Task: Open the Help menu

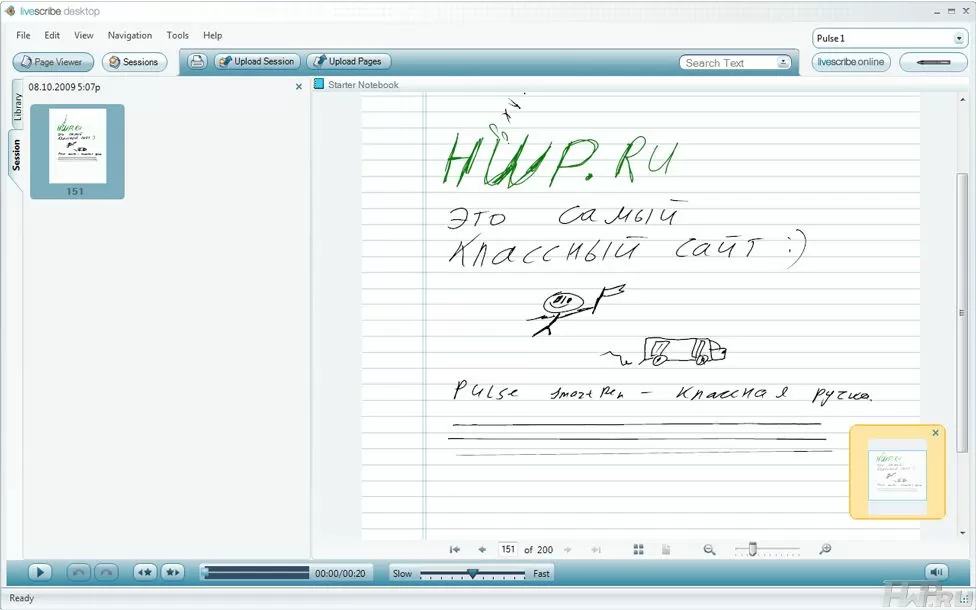Action: tap(212, 35)
